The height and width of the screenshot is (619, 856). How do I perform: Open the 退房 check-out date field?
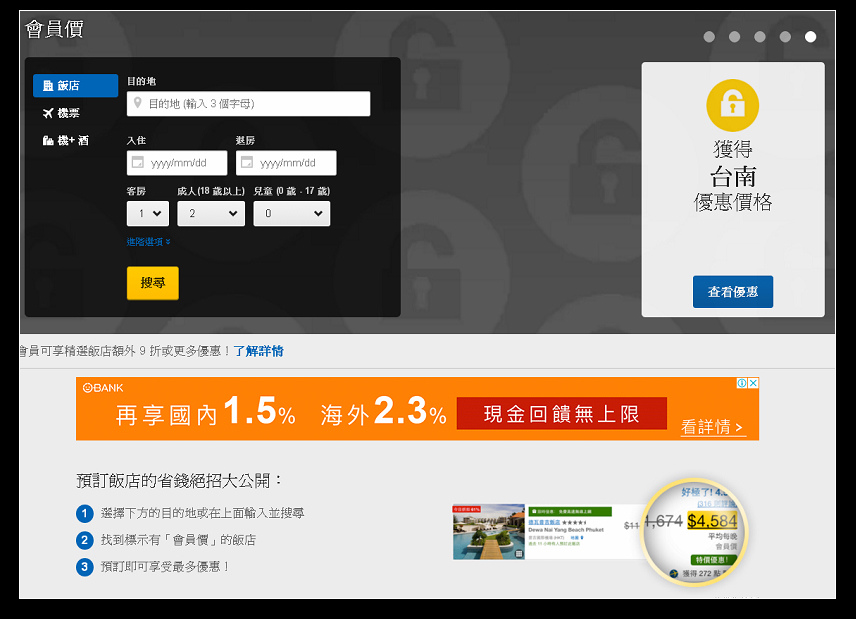(x=286, y=163)
